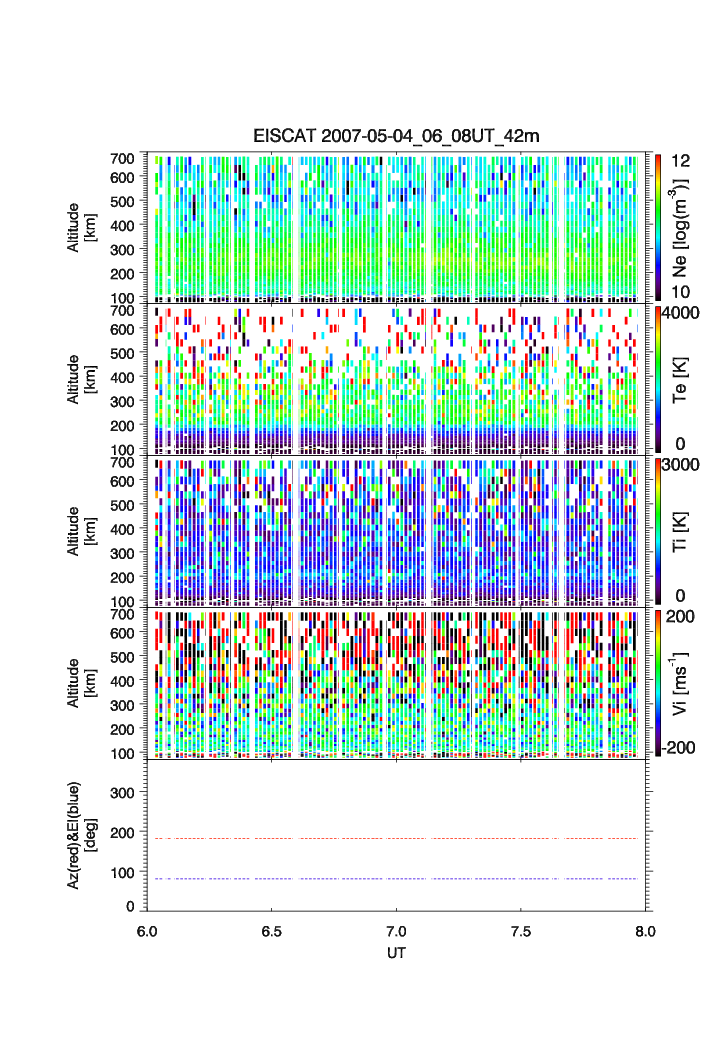Select the electron temperature heatmap panel
Viewport: 708px width, 1063px height.
click(x=396, y=379)
